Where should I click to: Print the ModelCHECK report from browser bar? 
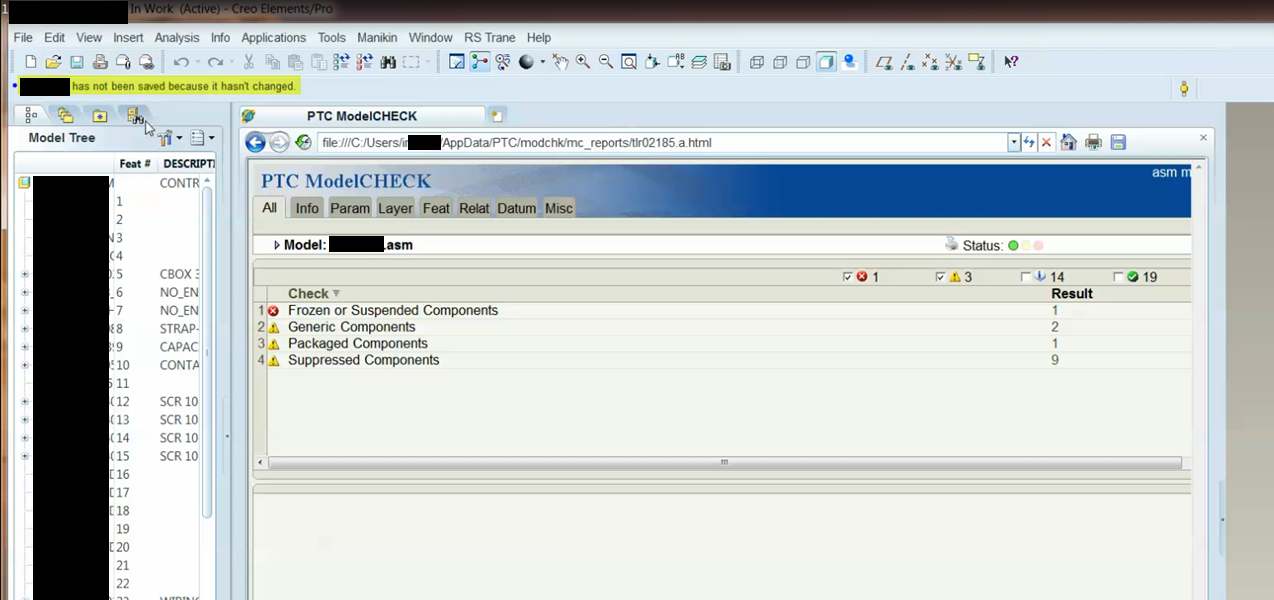[x=1093, y=142]
